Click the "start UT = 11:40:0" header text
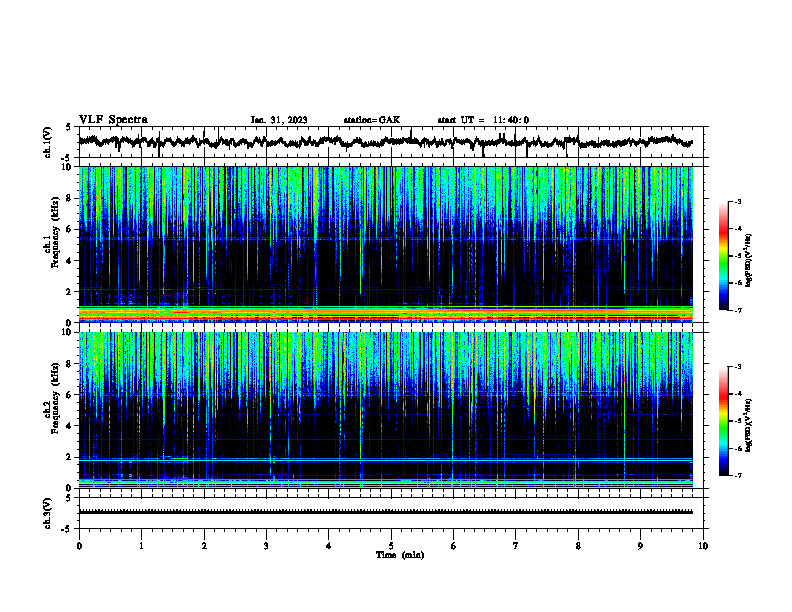The width and height of the screenshot is (792, 612). click(x=483, y=120)
